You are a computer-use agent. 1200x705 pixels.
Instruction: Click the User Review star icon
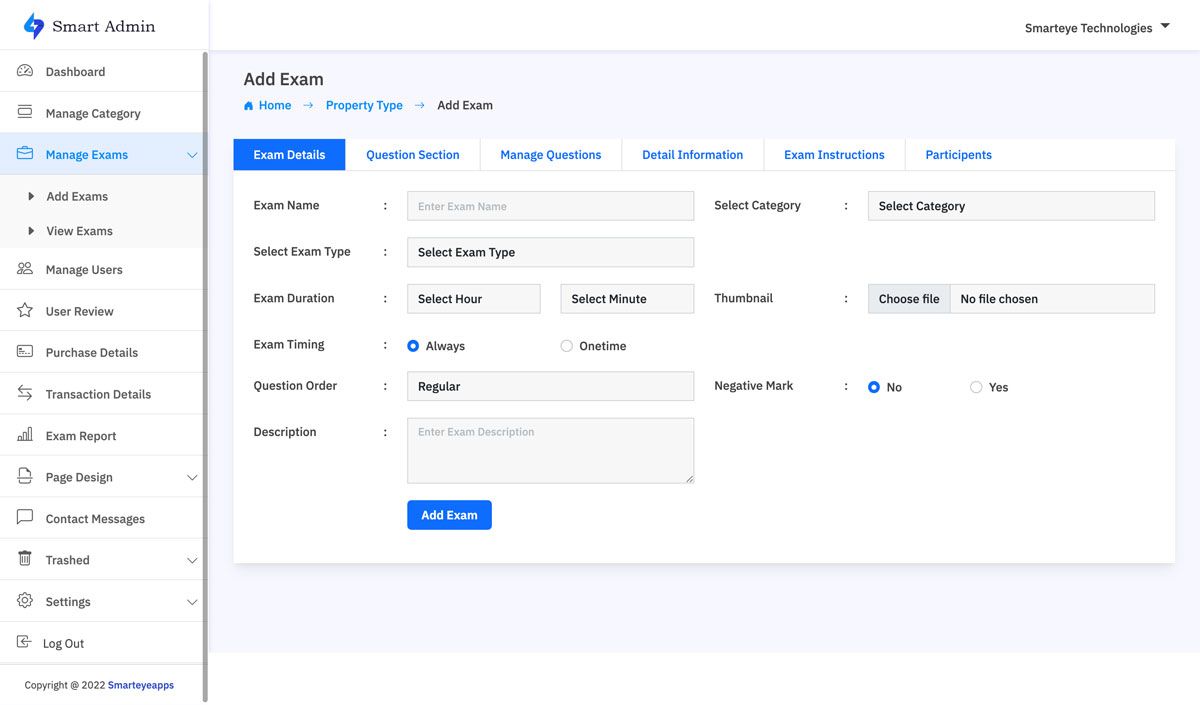[x=25, y=311]
